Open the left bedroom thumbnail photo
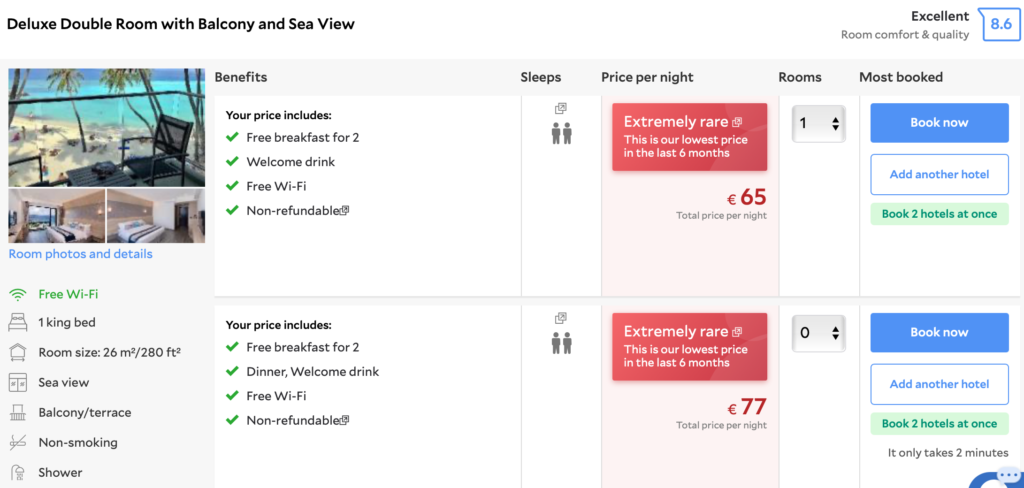 56,216
